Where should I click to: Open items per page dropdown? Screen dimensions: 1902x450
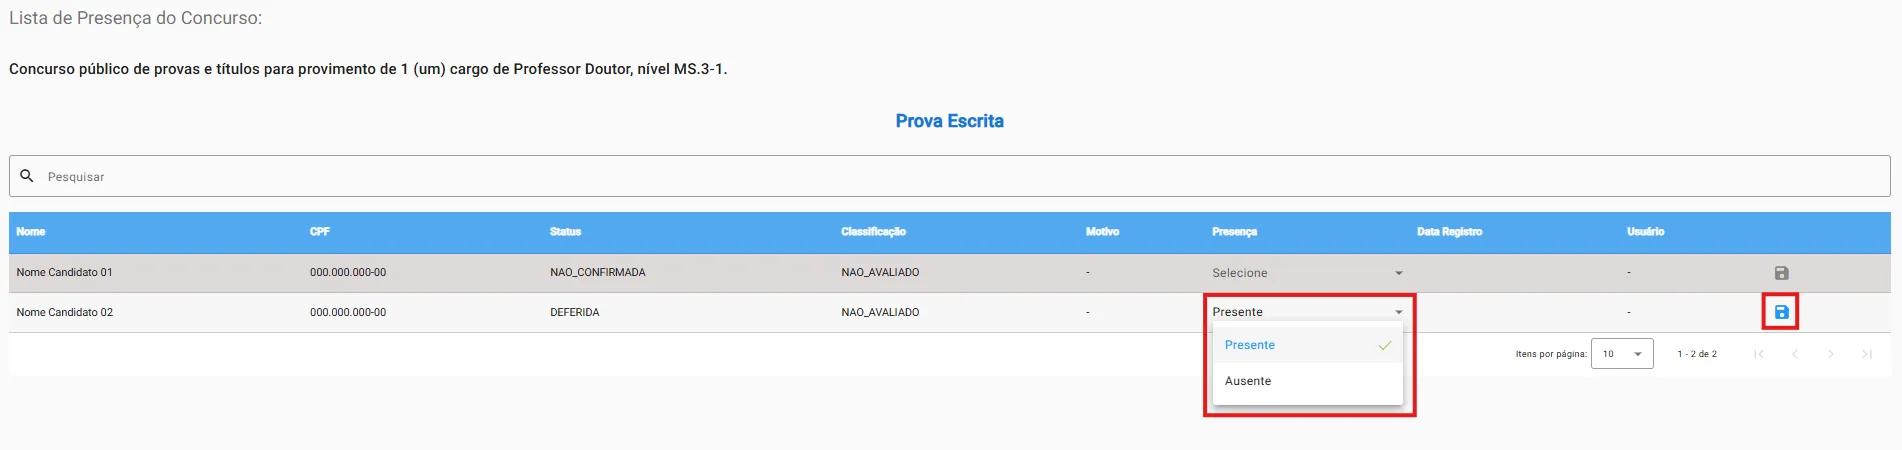pyautogui.click(x=1622, y=354)
